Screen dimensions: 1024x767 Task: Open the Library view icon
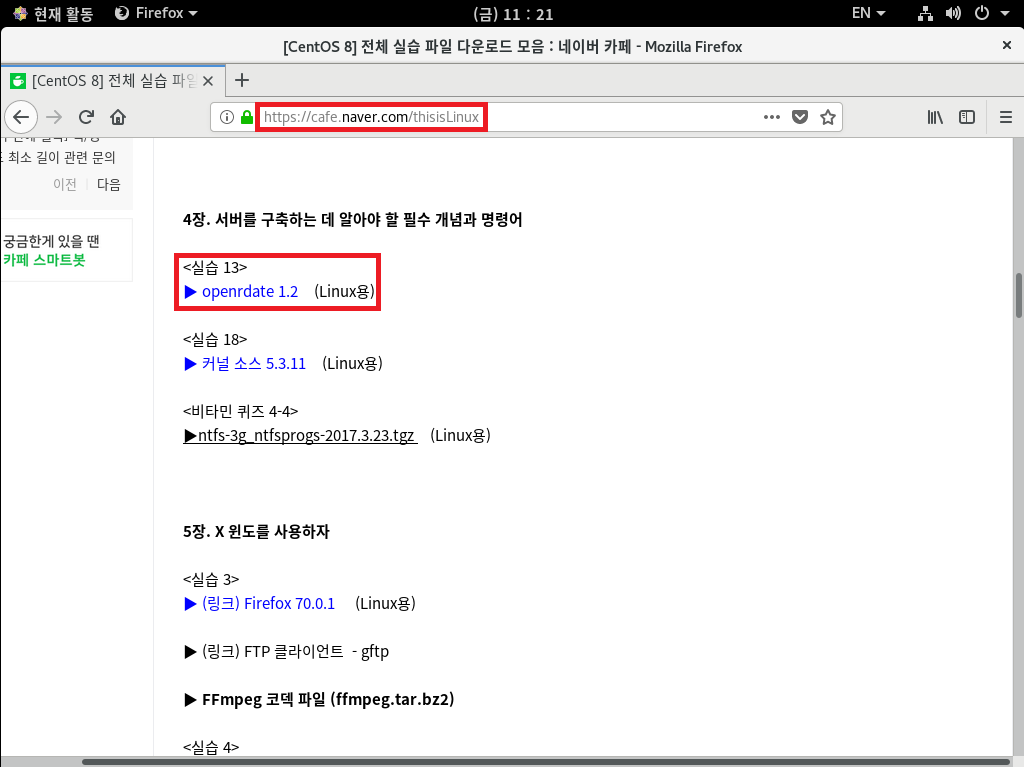935,117
